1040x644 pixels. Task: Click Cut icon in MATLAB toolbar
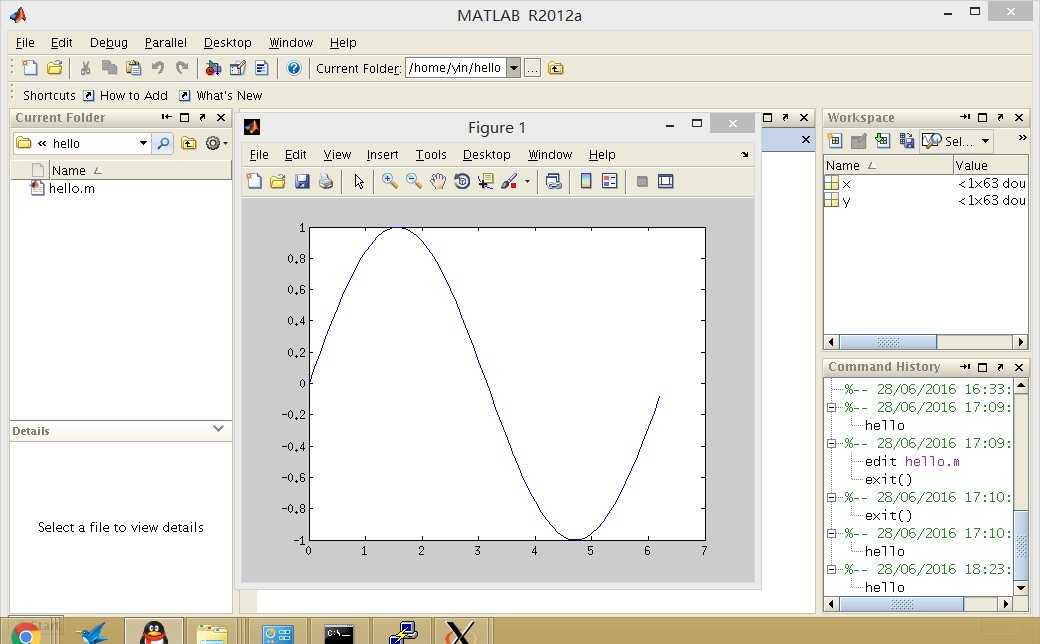85,68
